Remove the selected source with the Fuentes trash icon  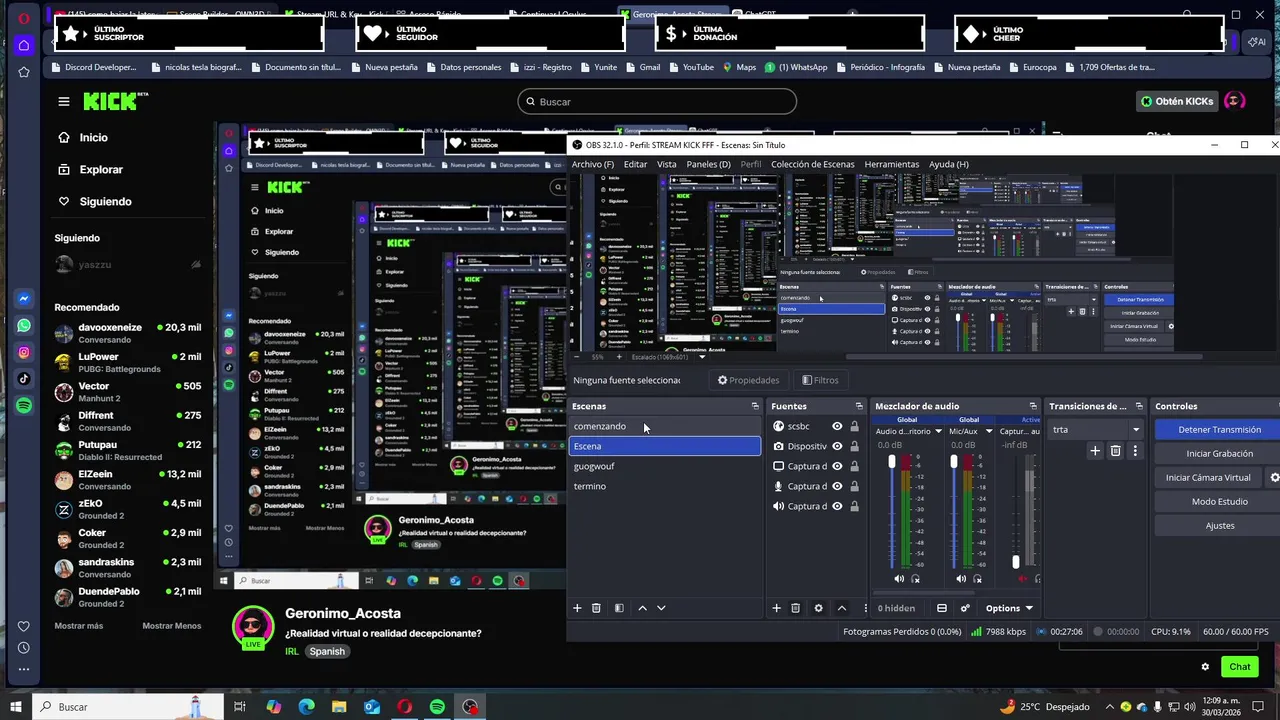[796, 608]
